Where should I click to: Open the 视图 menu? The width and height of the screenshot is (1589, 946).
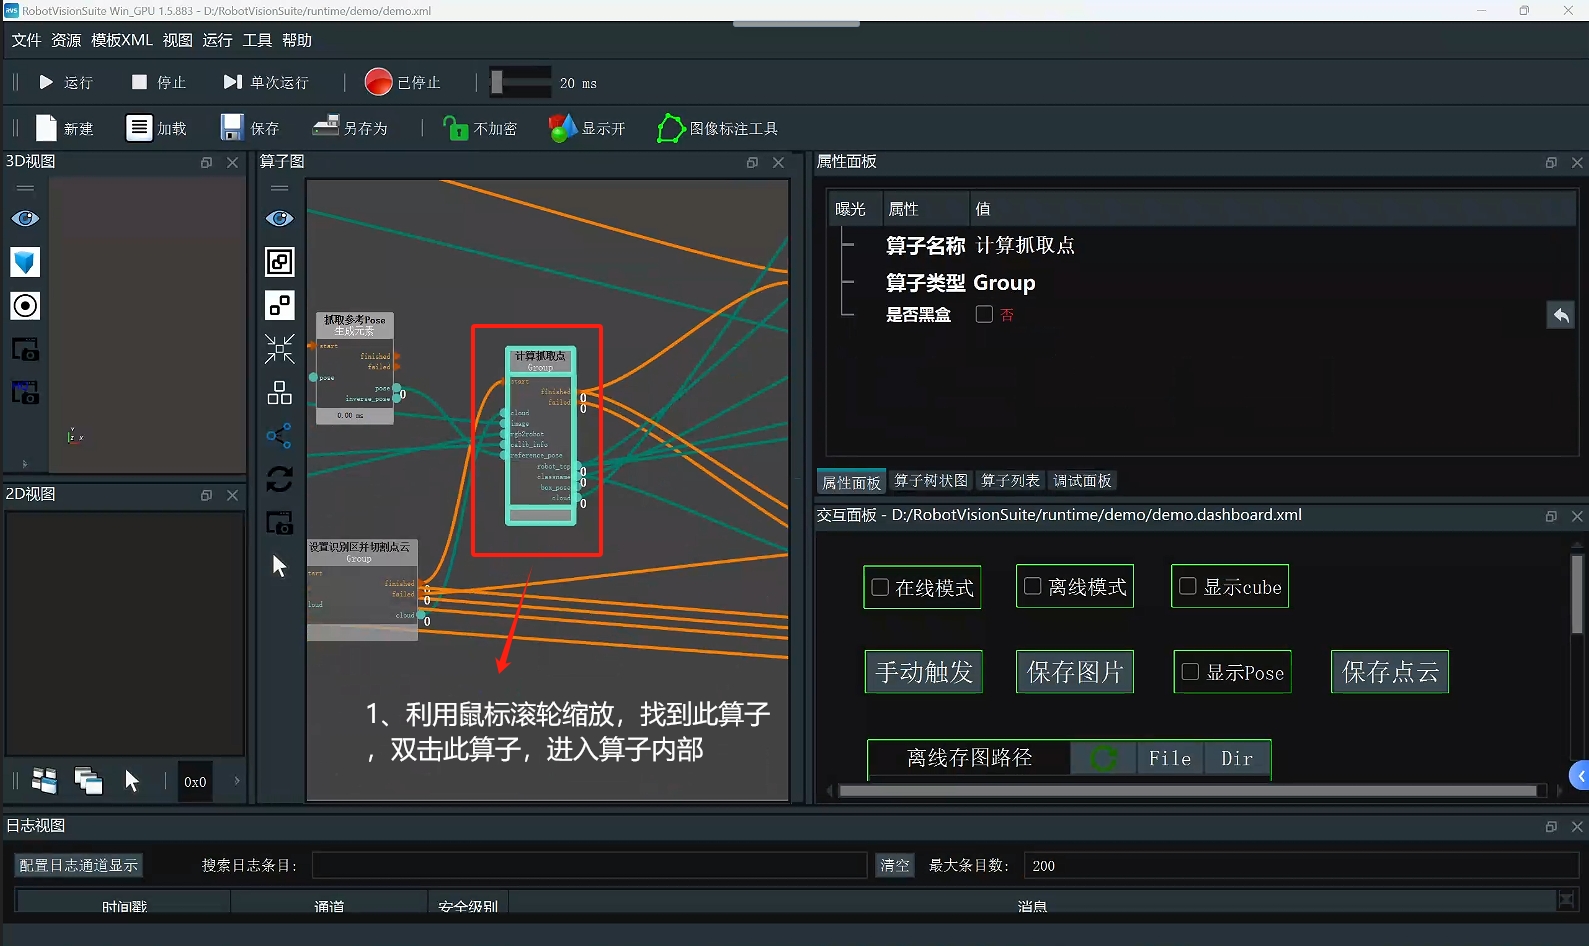point(177,40)
